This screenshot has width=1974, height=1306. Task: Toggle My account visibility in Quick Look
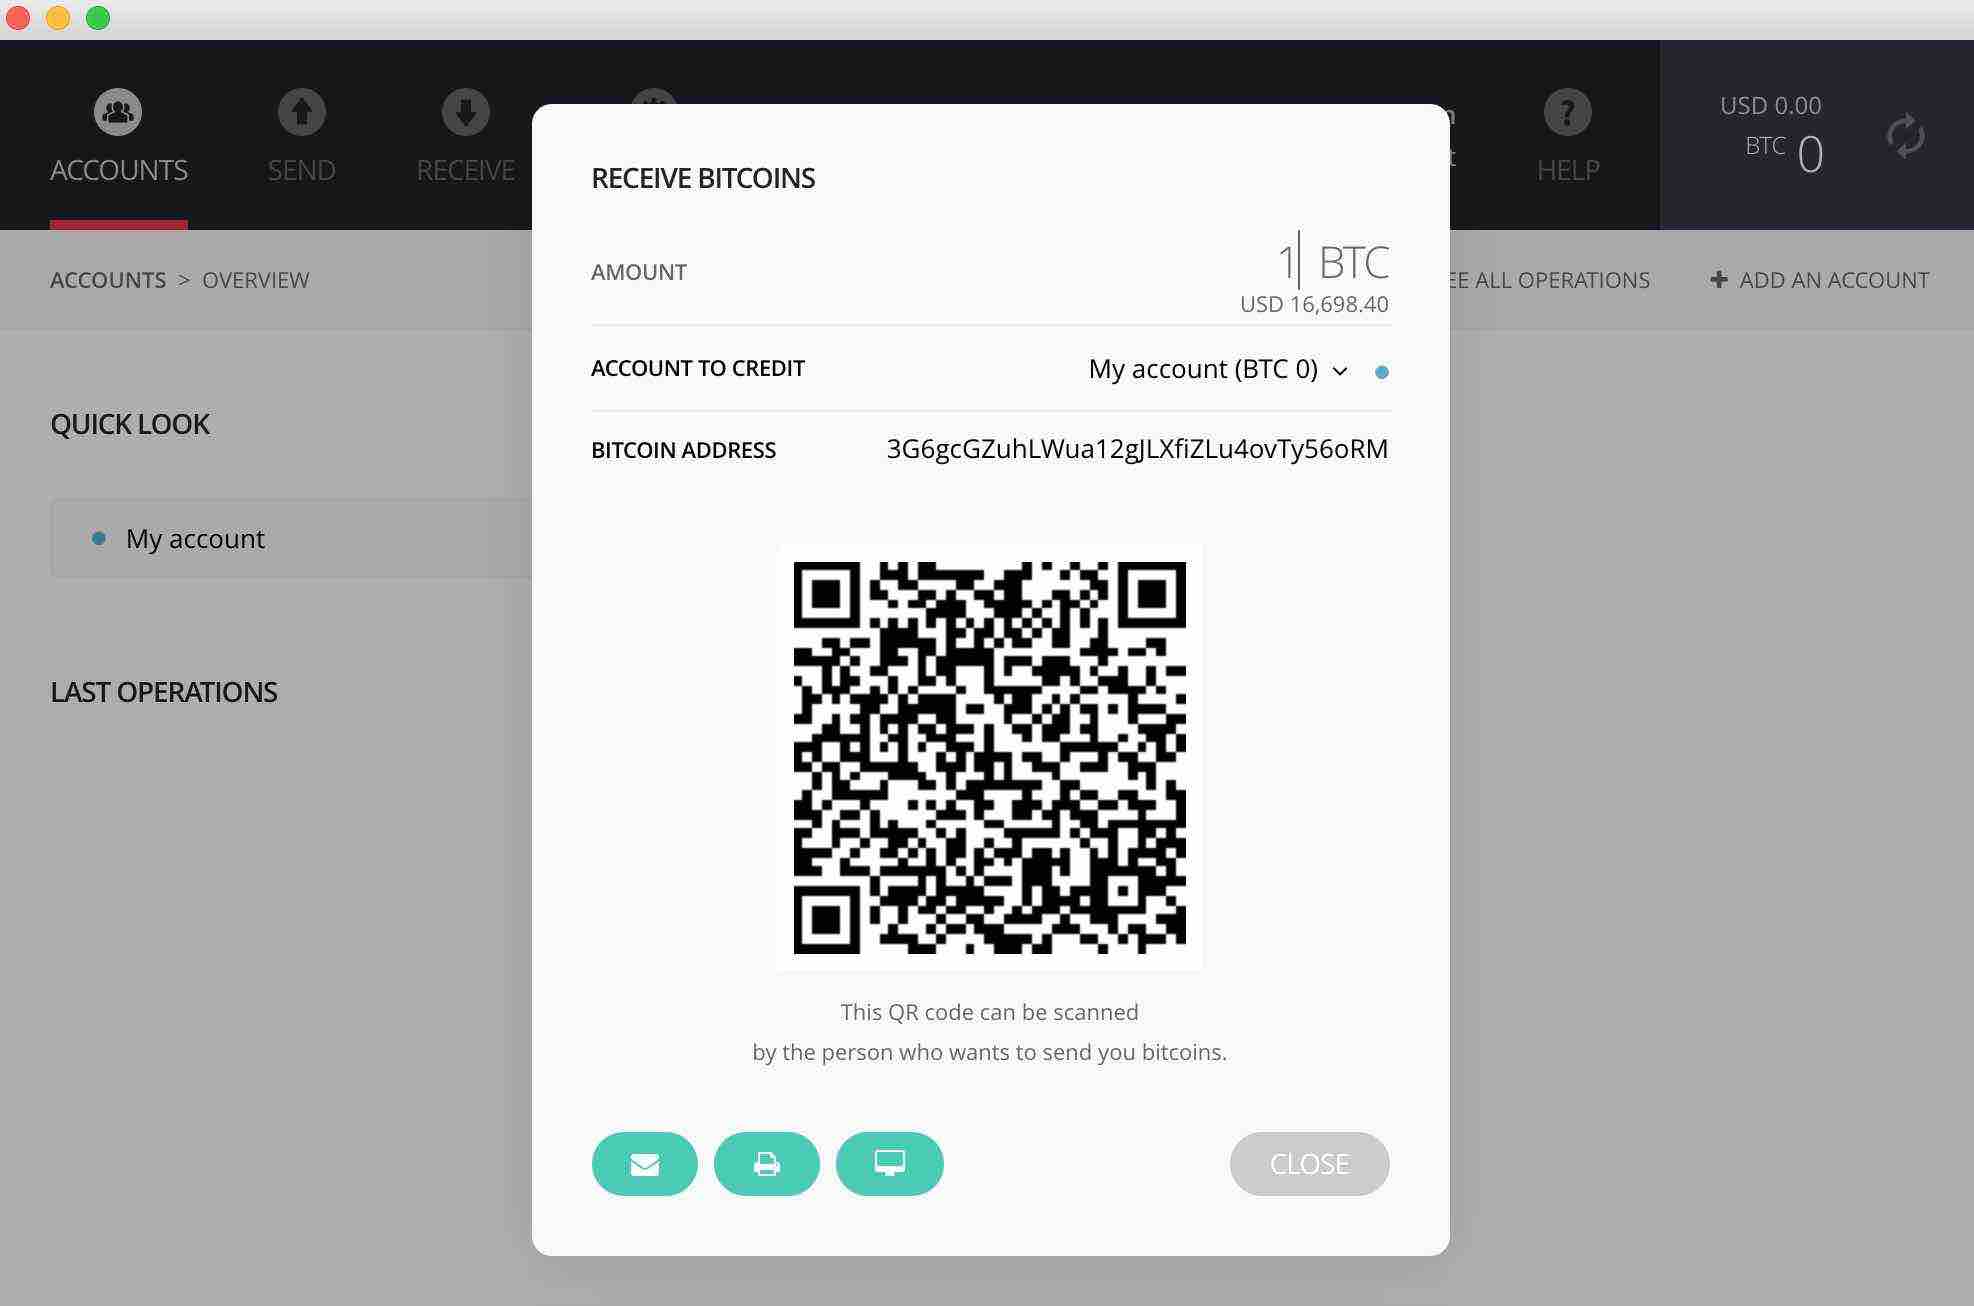(x=96, y=538)
